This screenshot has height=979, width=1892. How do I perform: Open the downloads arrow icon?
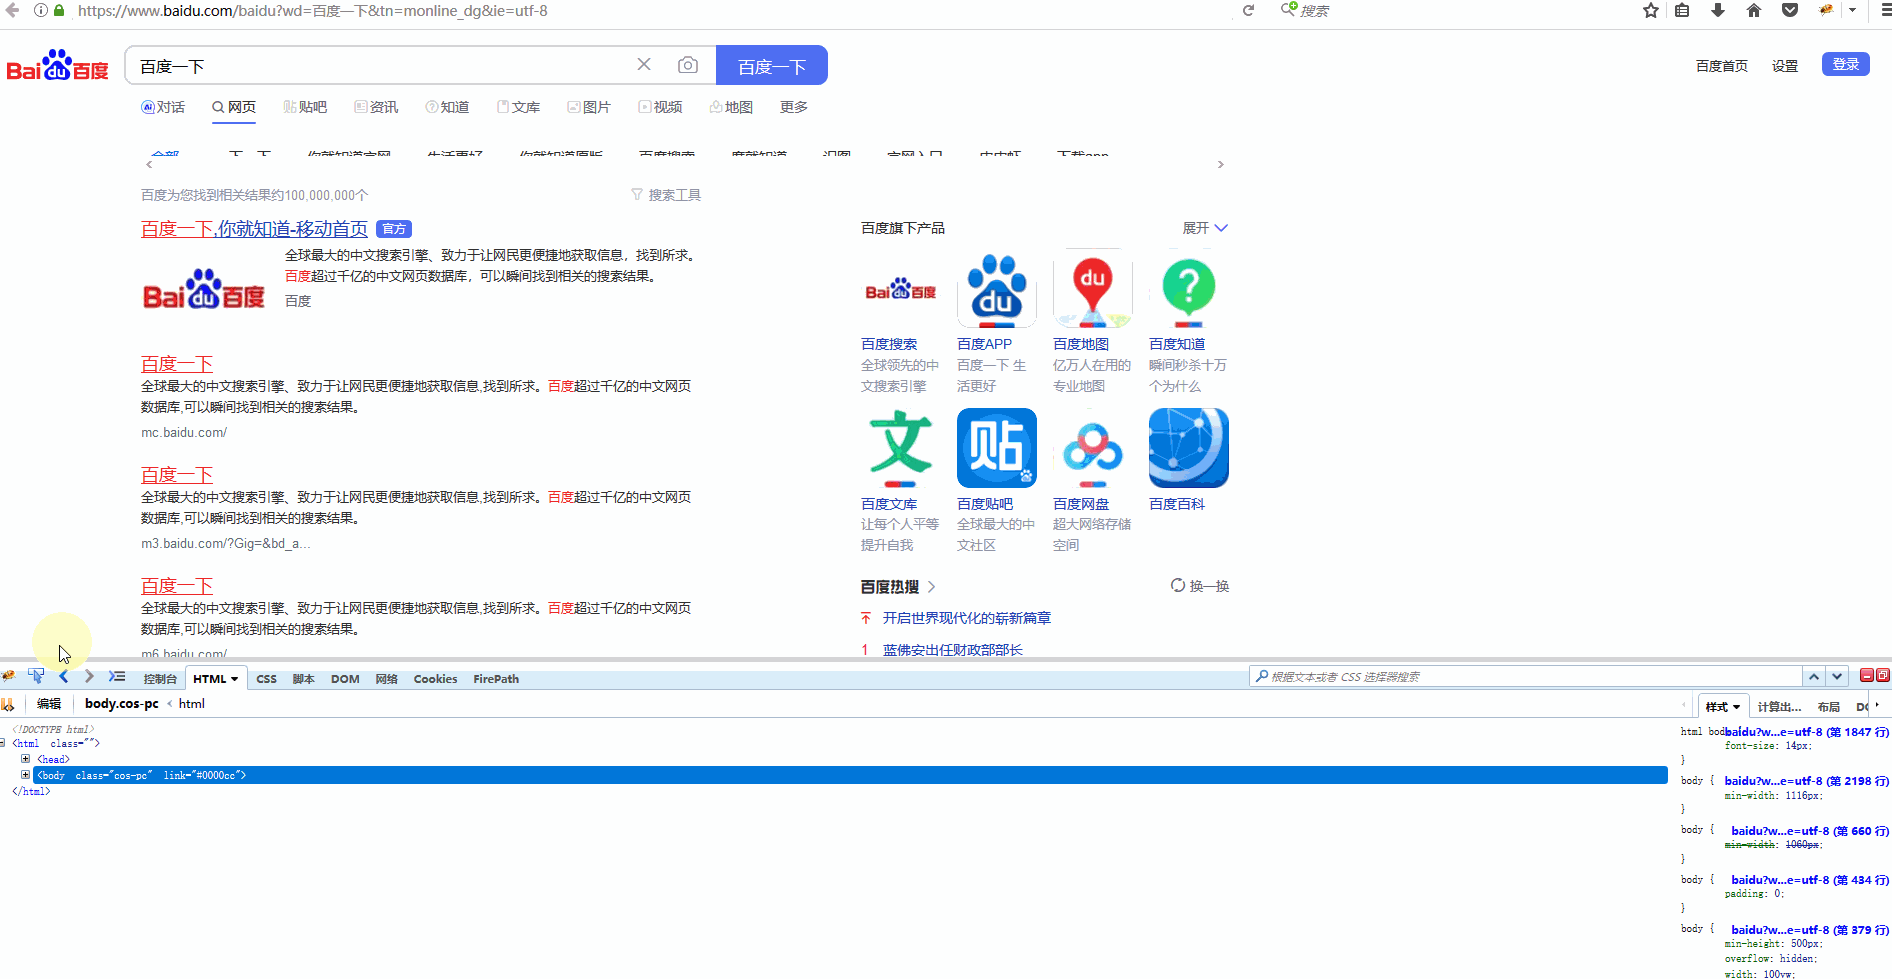click(x=1718, y=10)
